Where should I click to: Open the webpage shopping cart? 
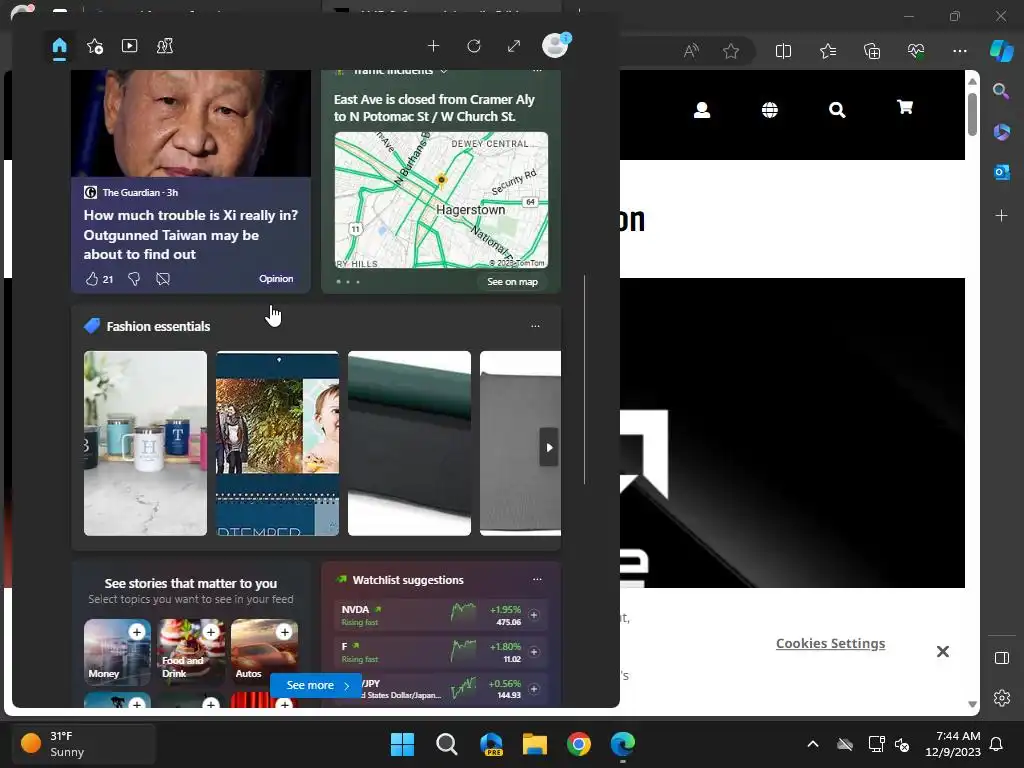click(x=904, y=108)
